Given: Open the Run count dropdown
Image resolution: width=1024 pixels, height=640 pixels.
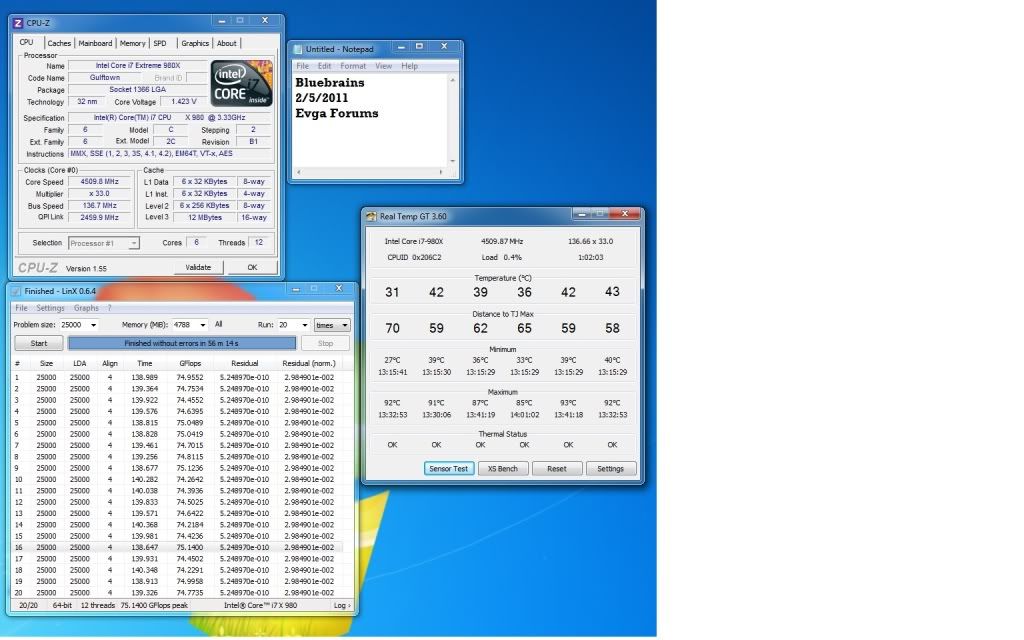Looking at the screenshot, I should pyautogui.click(x=304, y=325).
